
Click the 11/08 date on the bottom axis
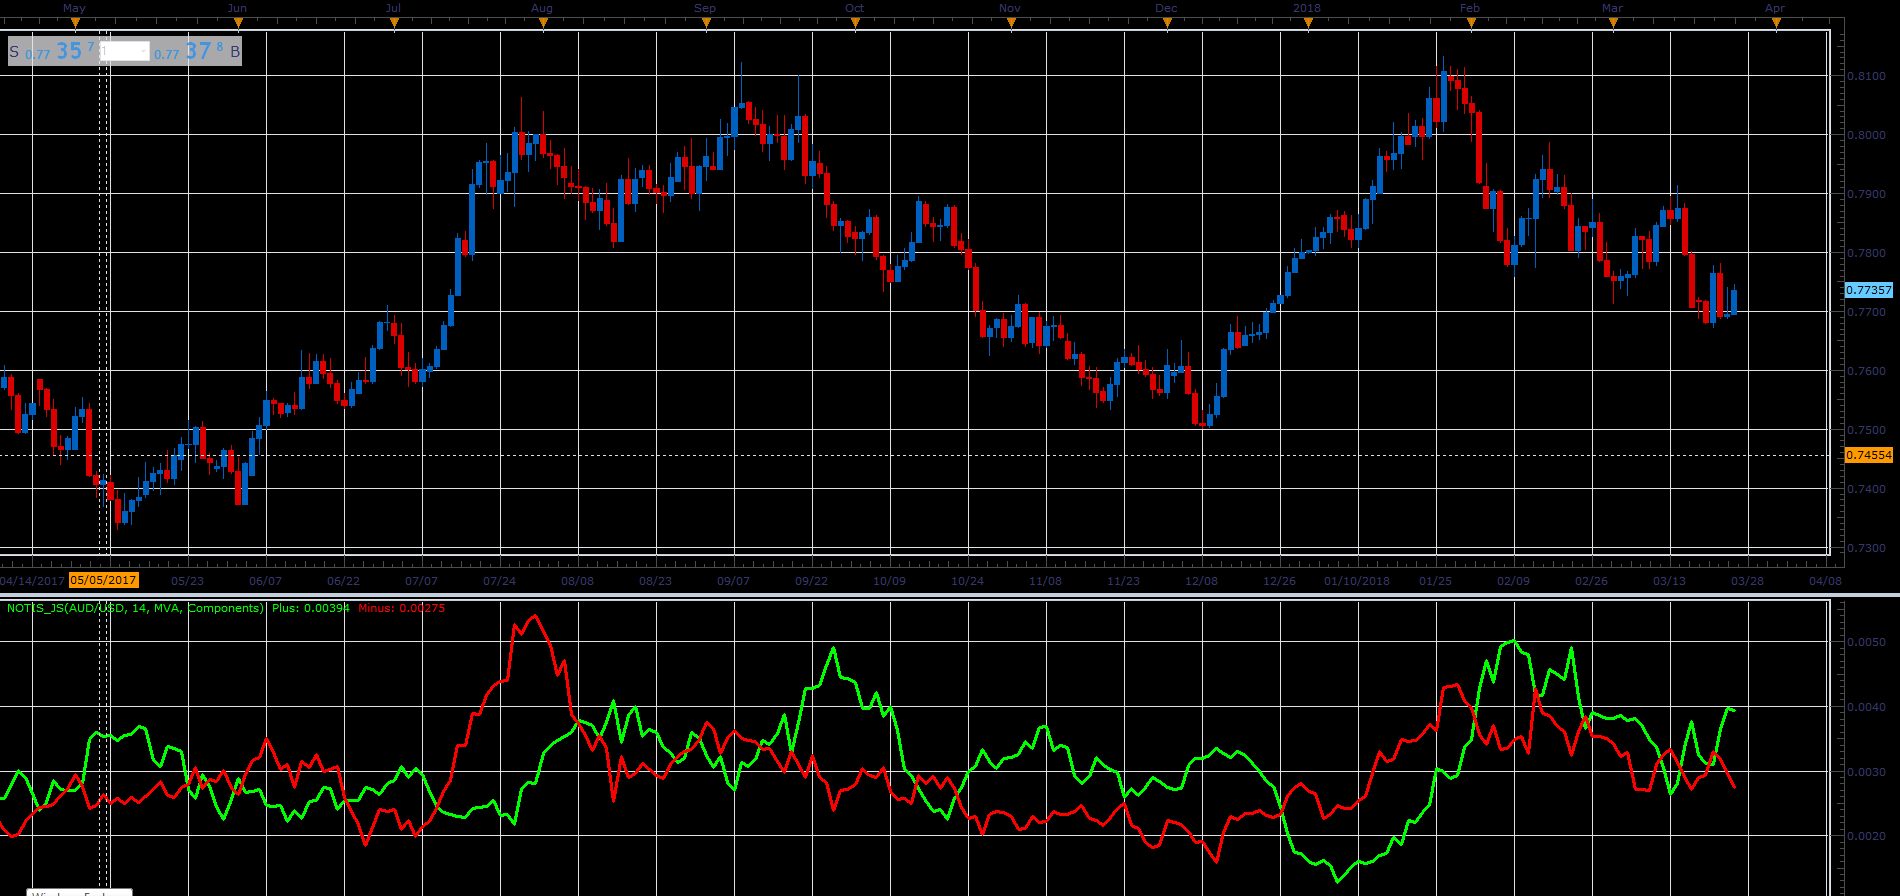(x=1045, y=581)
